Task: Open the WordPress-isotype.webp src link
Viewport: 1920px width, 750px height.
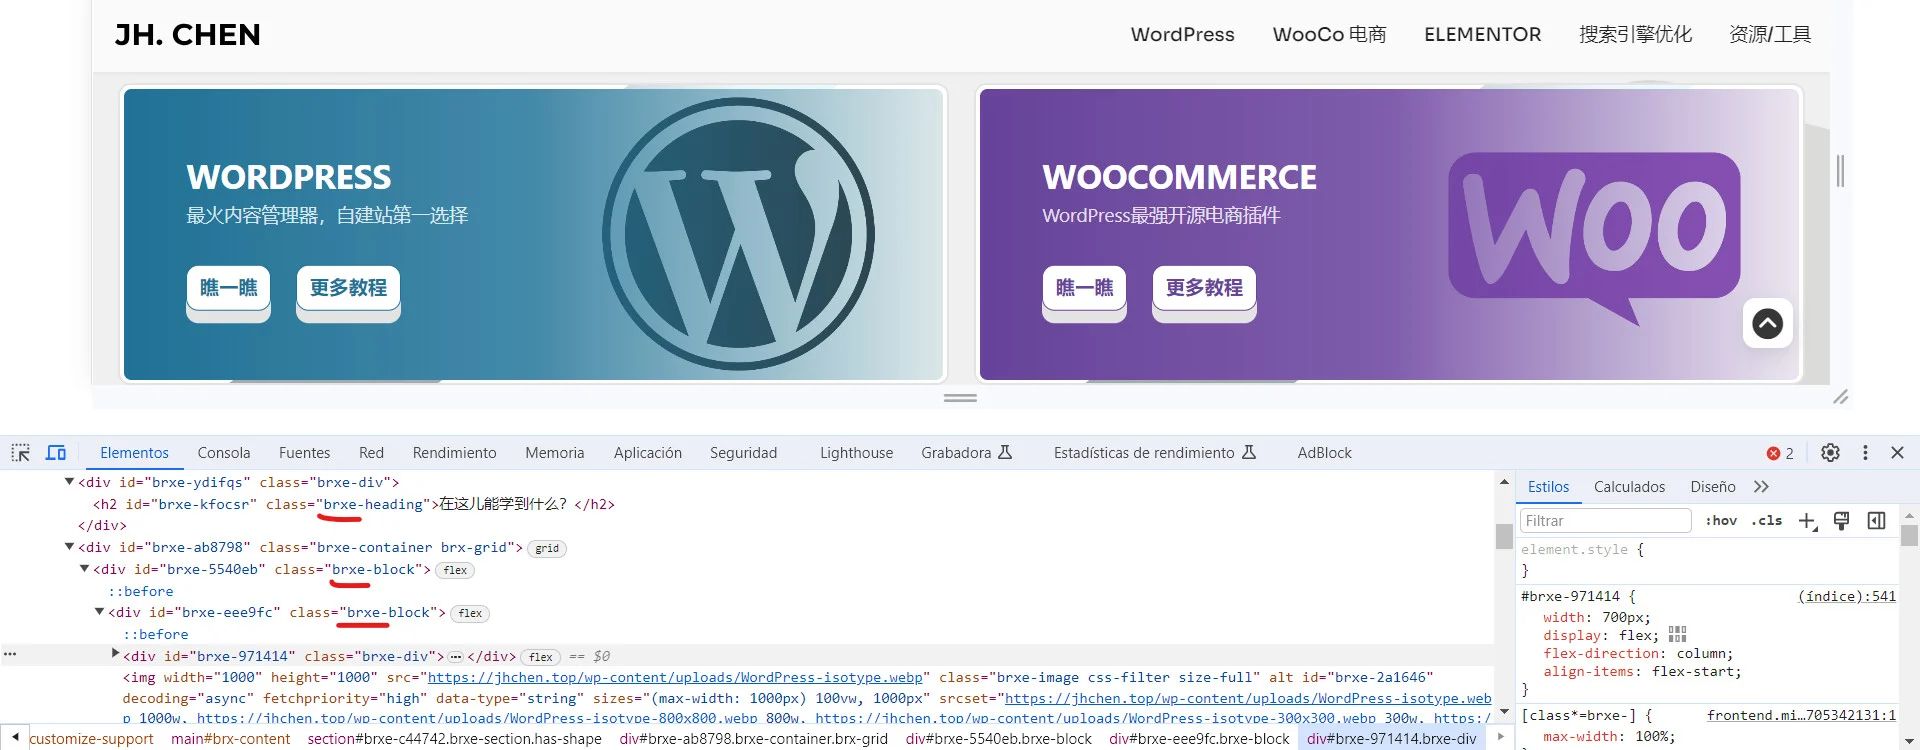Action: point(675,678)
